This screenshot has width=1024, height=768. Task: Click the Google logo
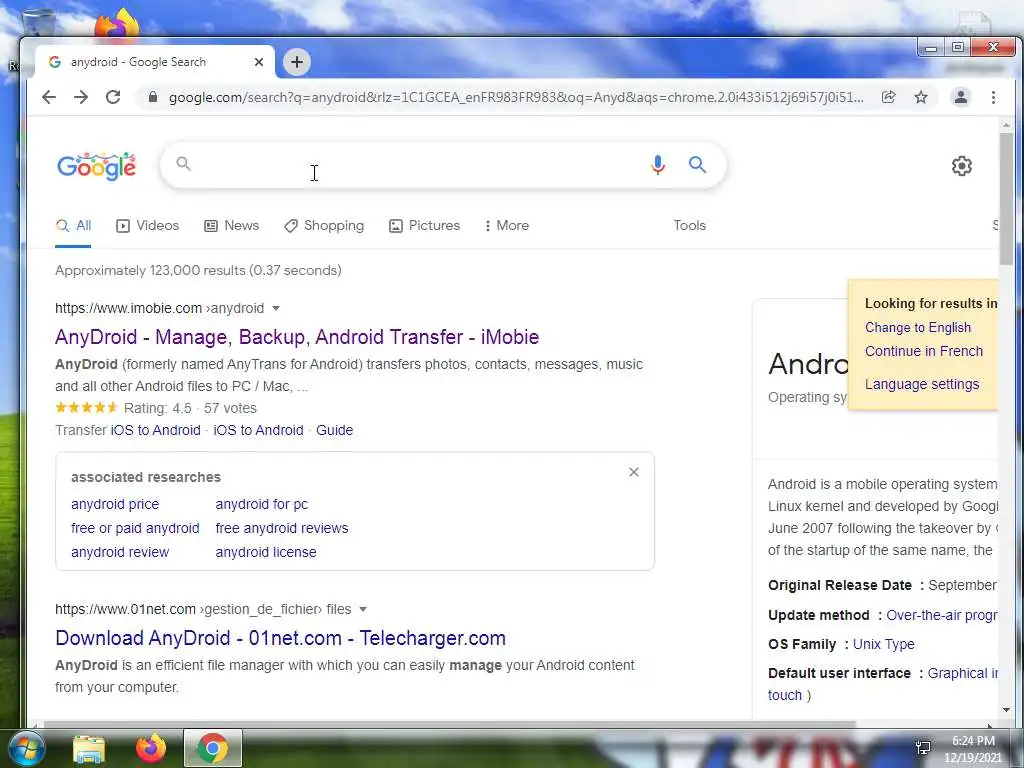pyautogui.click(x=97, y=166)
